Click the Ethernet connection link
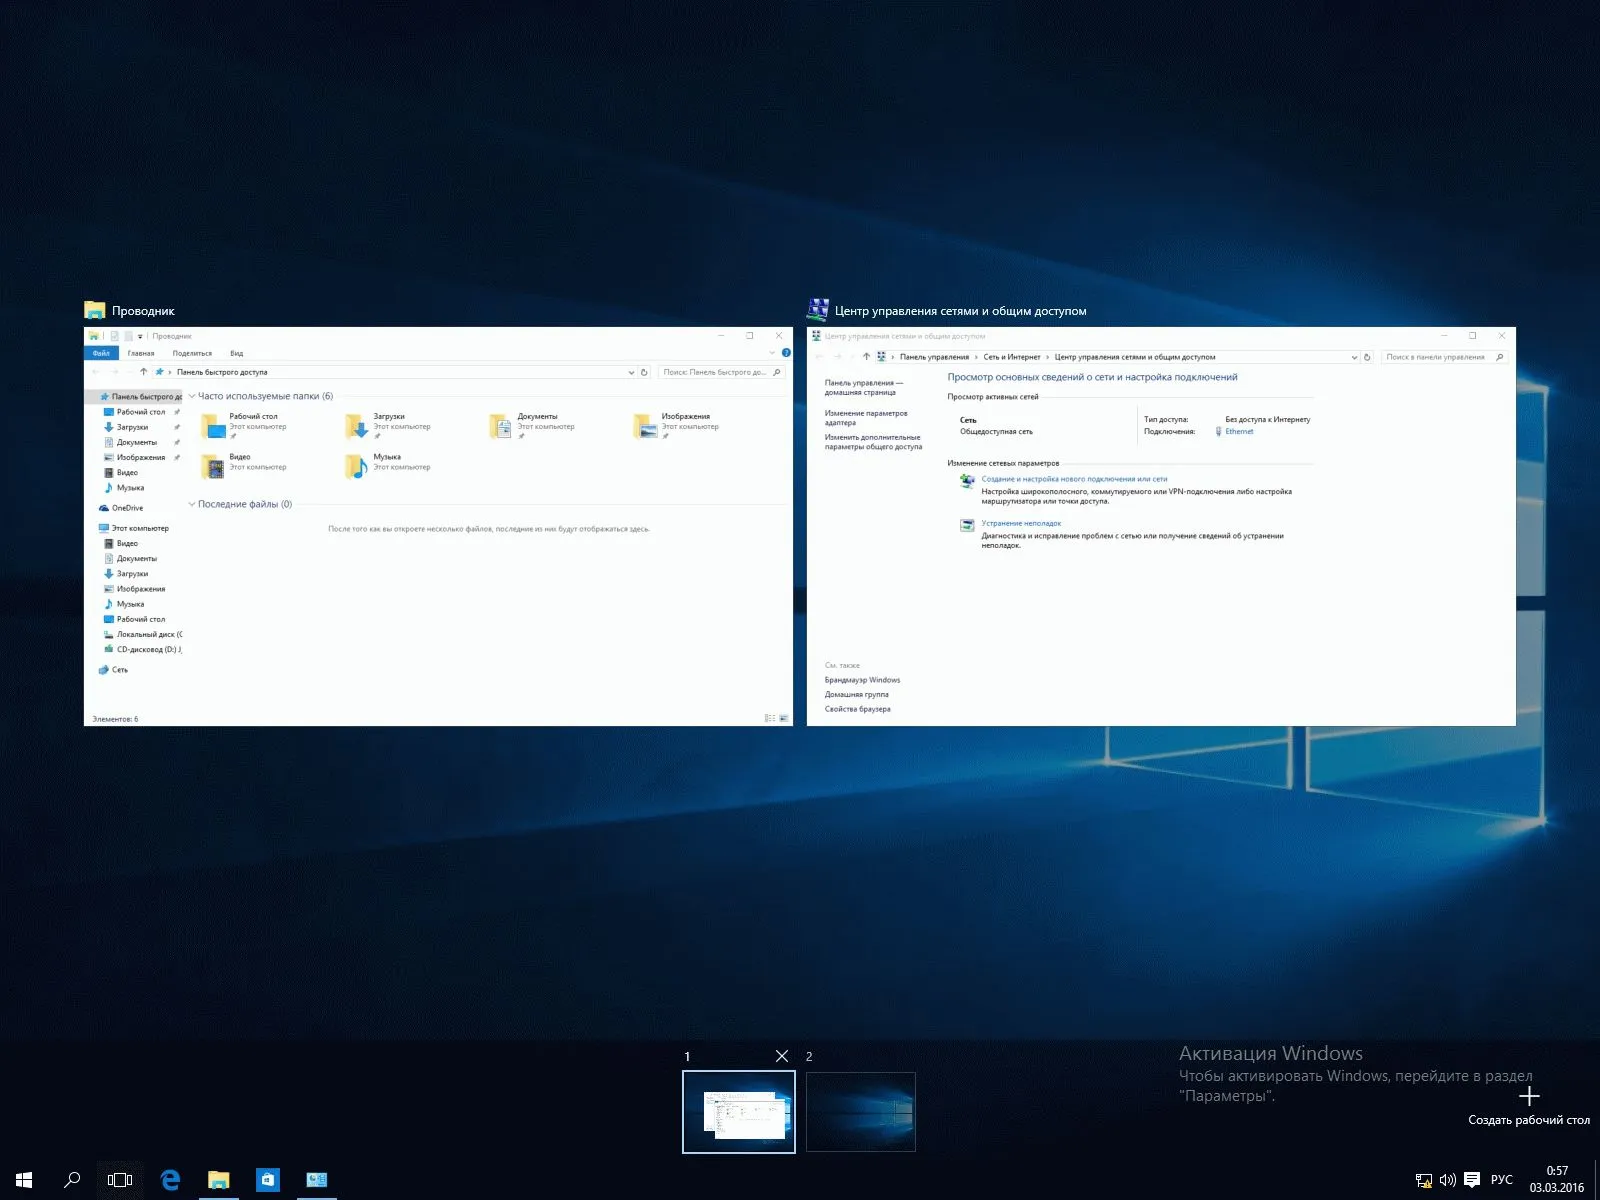The height and width of the screenshot is (1200, 1600). coord(1239,431)
